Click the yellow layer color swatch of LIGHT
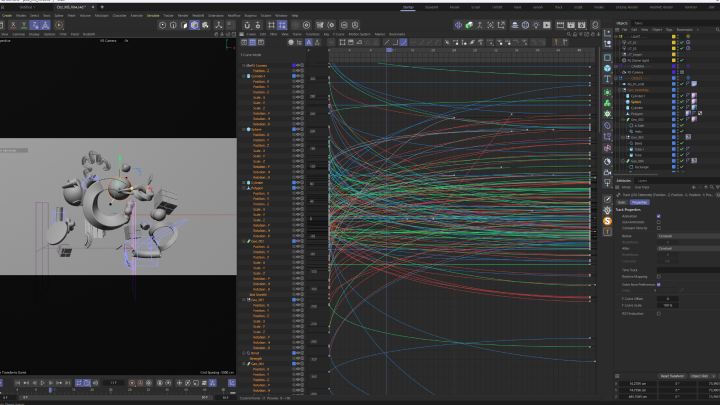 coord(674,36)
